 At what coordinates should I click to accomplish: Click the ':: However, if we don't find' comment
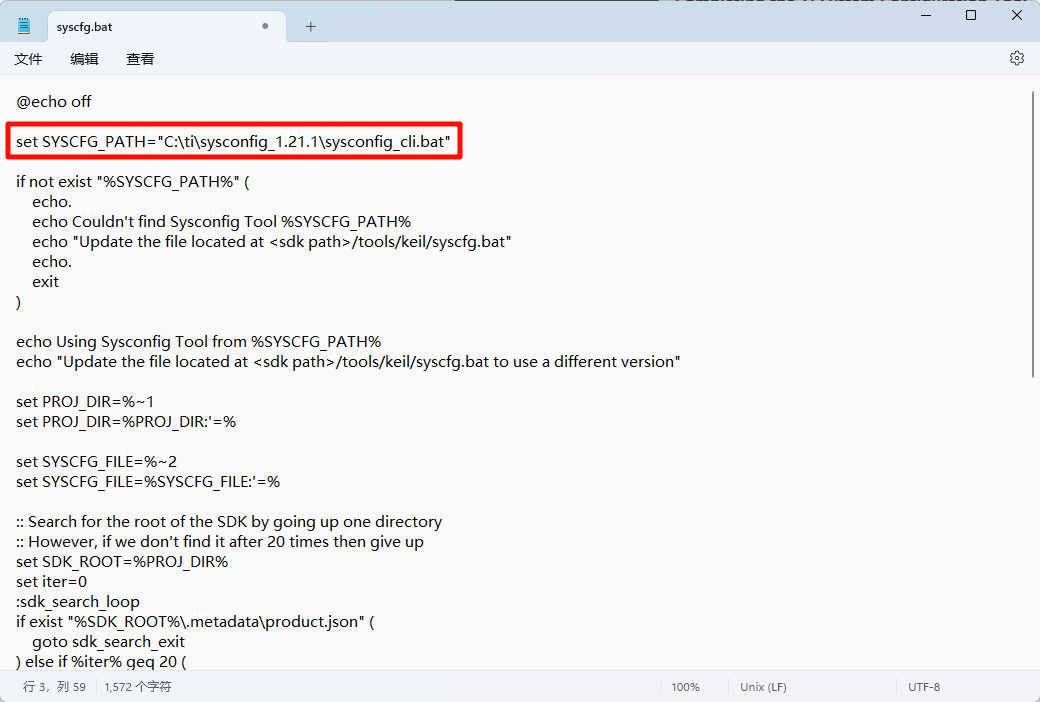point(220,541)
